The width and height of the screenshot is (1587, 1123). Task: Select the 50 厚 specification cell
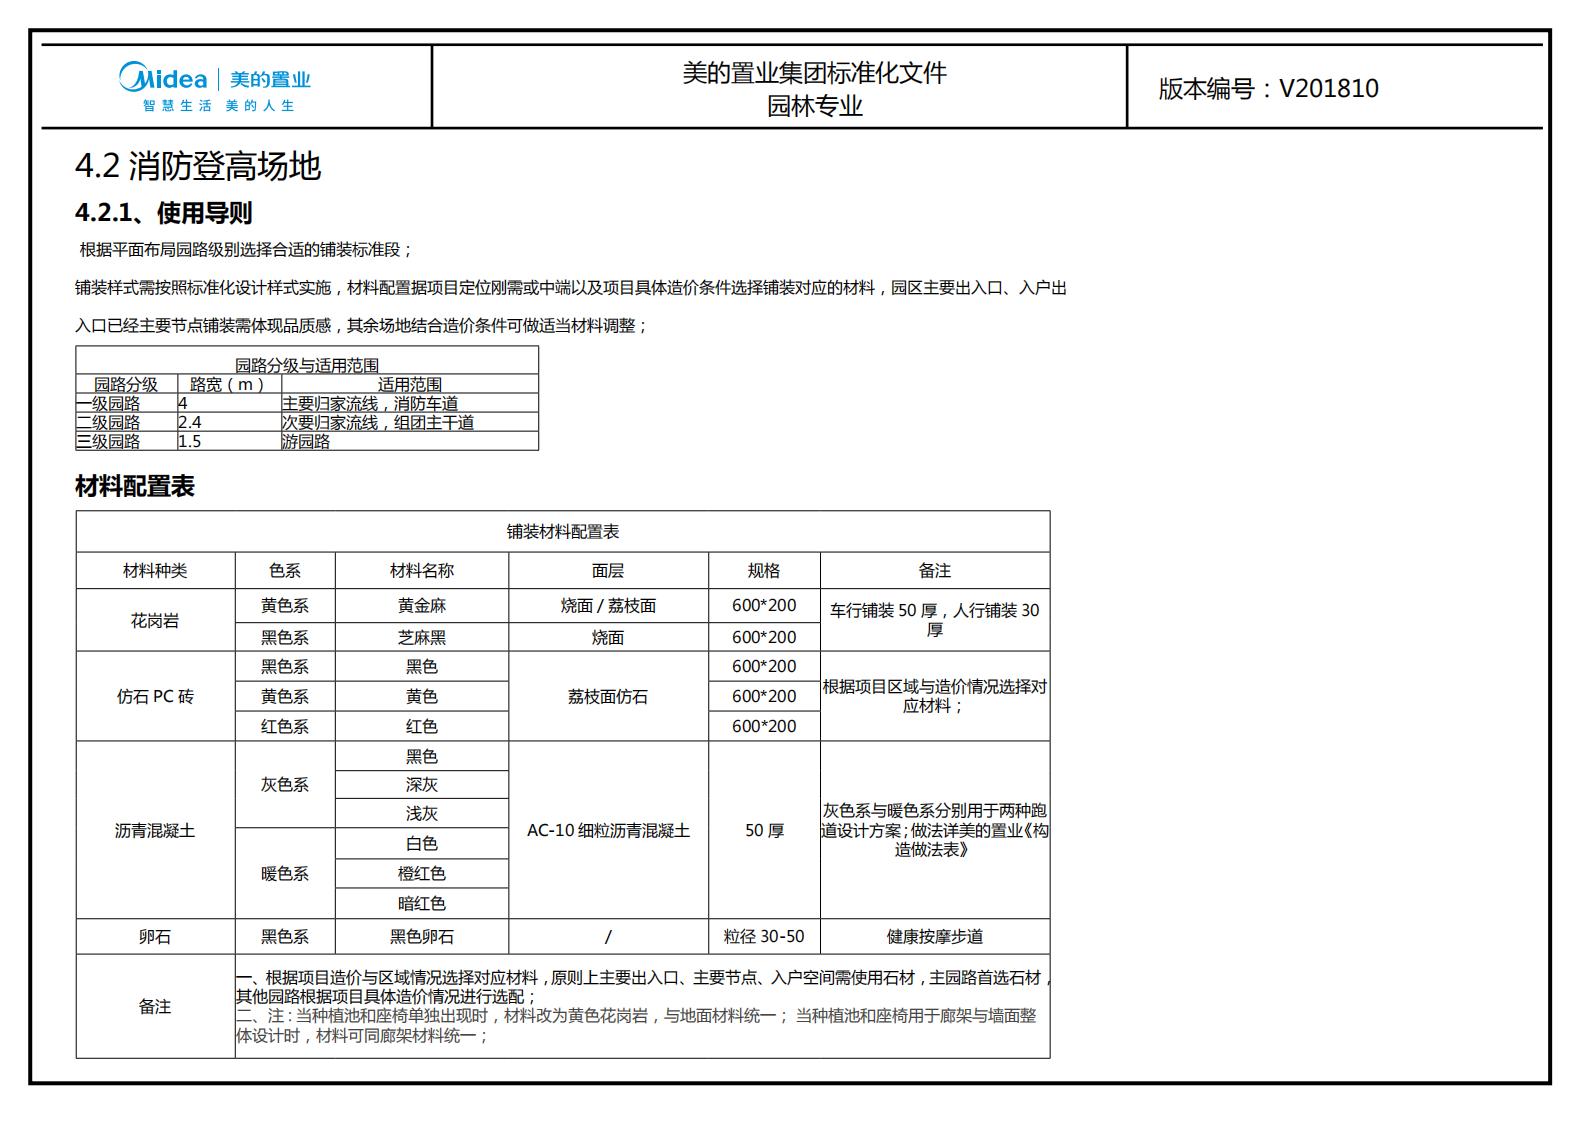coord(764,831)
